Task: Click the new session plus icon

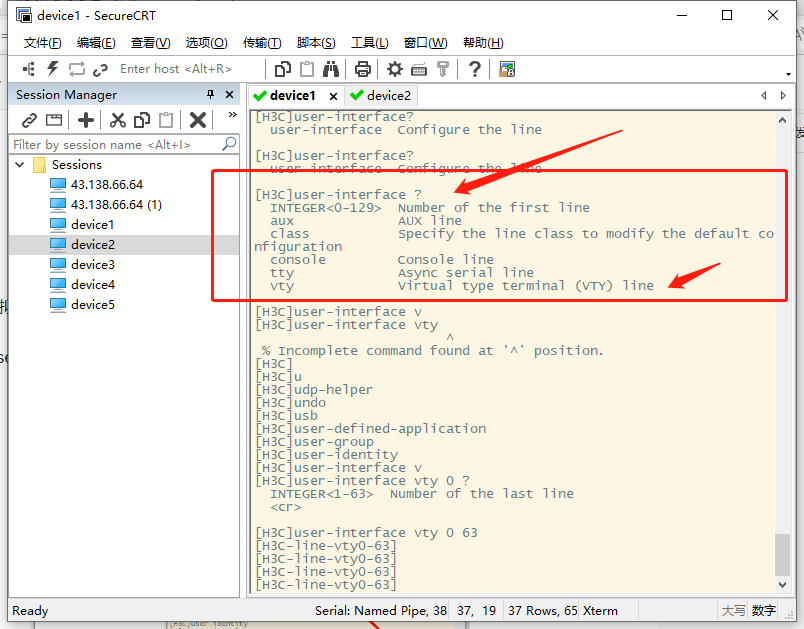Action: 86,120
